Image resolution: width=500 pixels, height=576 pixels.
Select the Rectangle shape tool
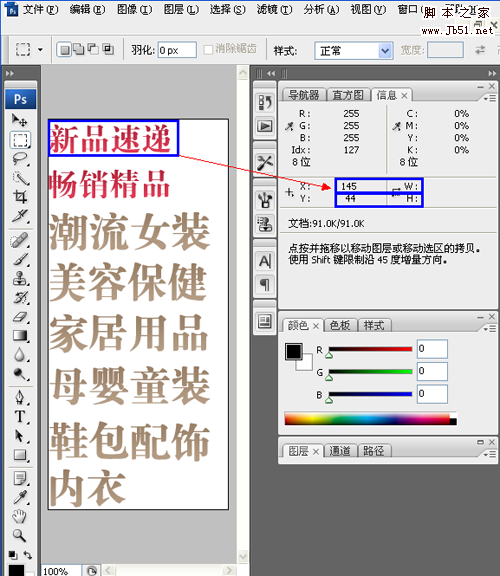coord(20,455)
